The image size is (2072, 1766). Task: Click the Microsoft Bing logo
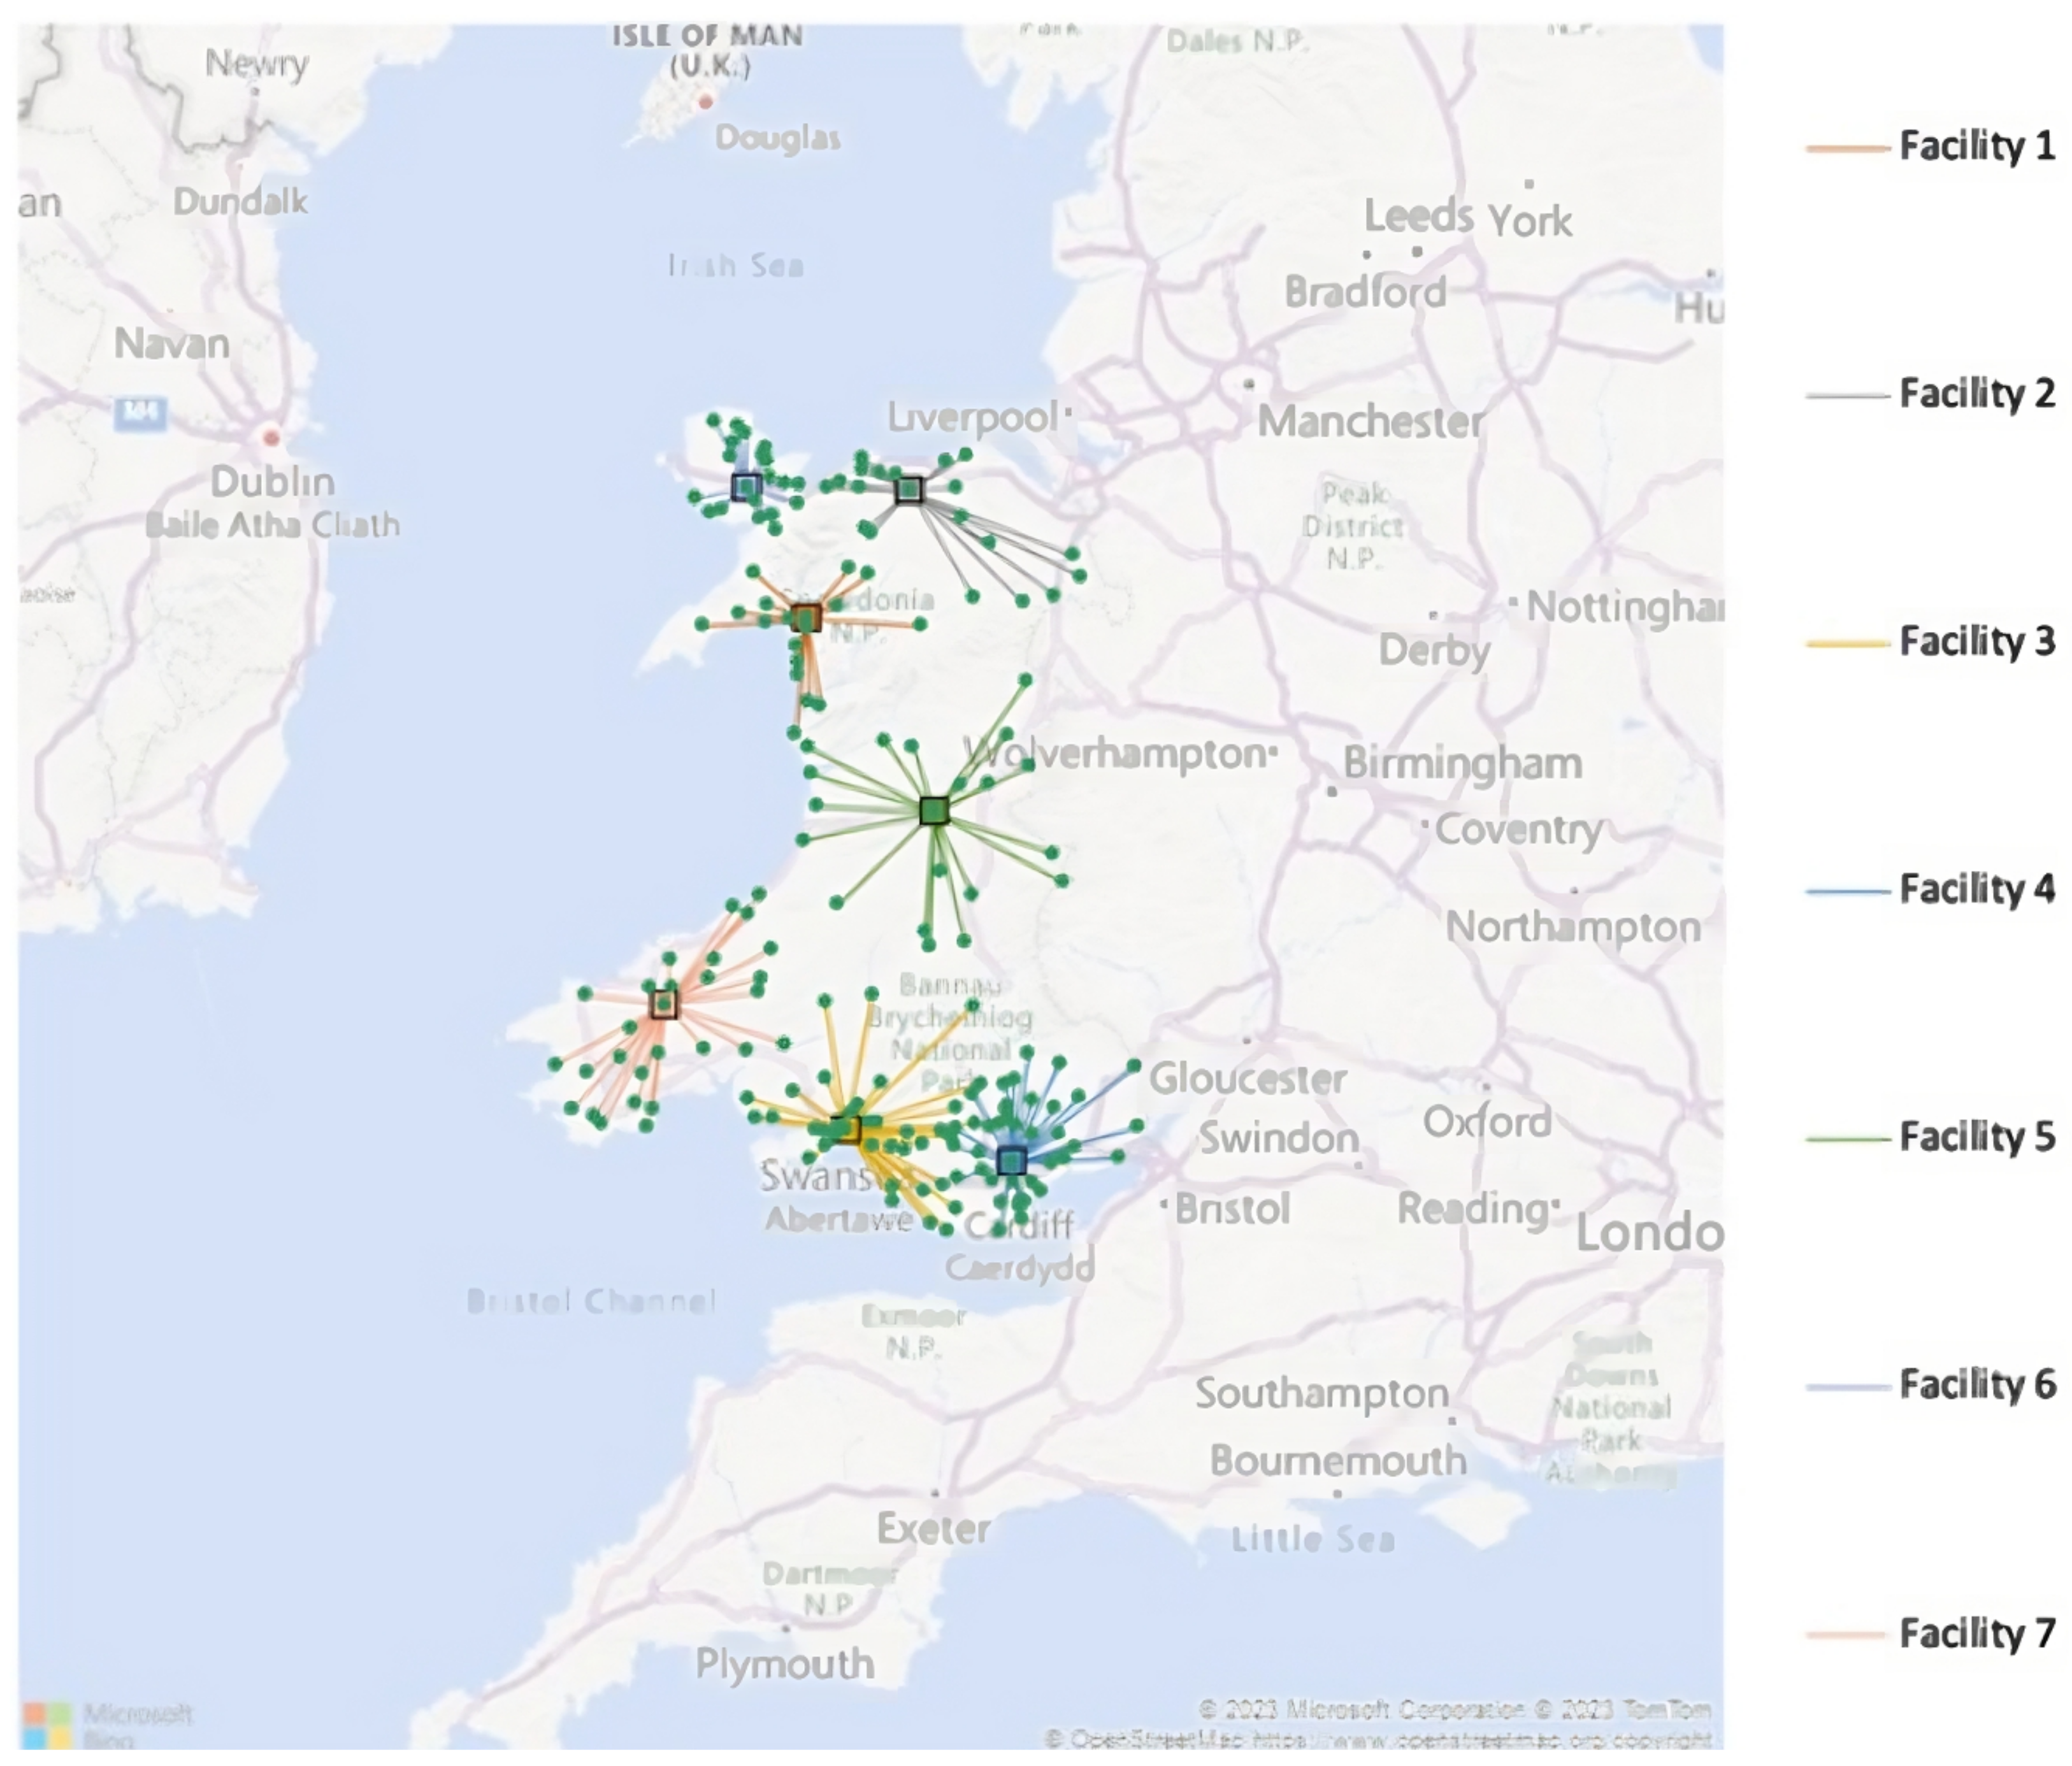point(47,1725)
